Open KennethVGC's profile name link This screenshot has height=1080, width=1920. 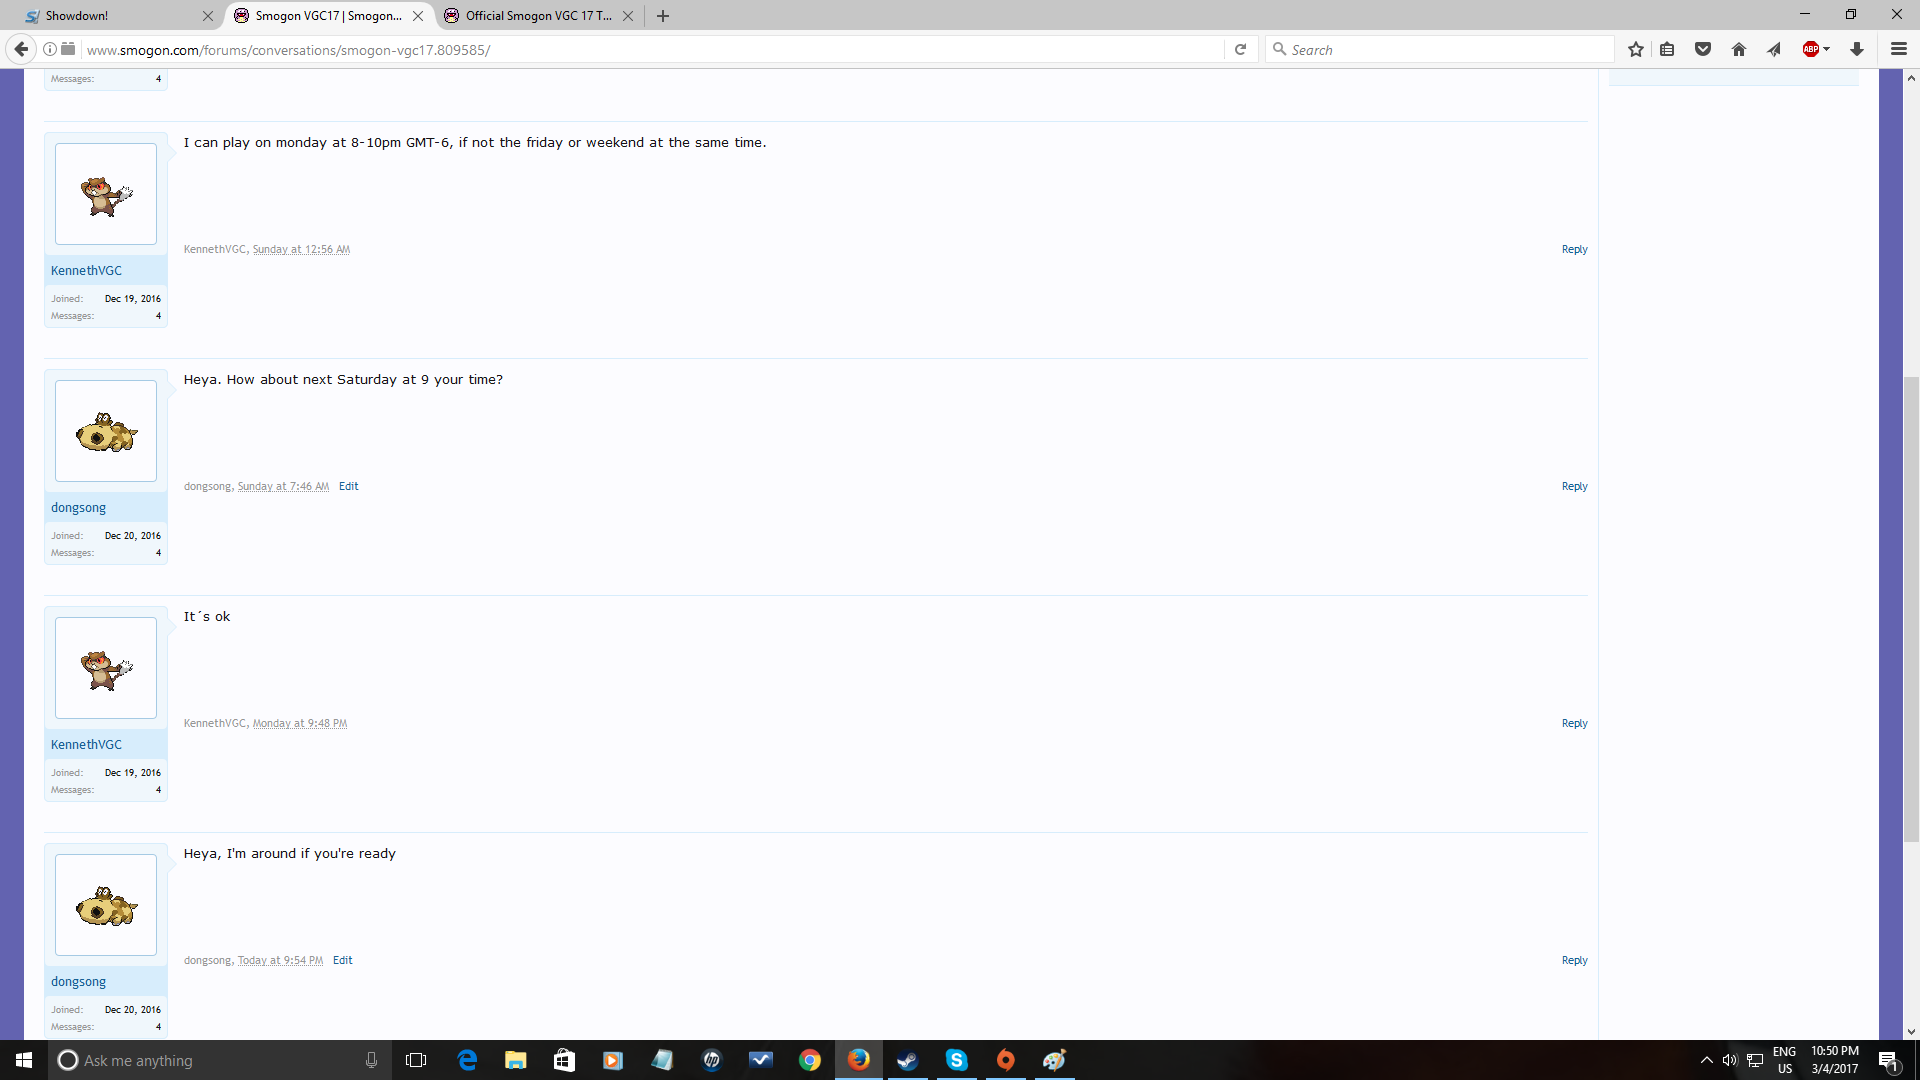pyautogui.click(x=86, y=271)
